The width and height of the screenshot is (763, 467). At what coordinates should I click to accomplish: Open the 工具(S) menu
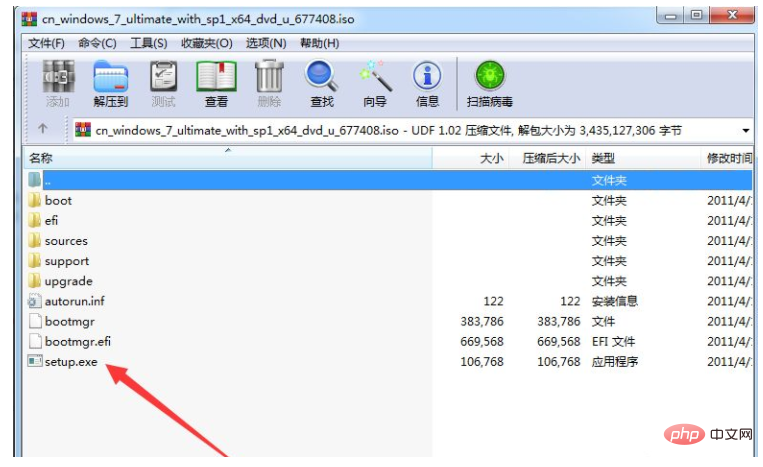point(149,43)
